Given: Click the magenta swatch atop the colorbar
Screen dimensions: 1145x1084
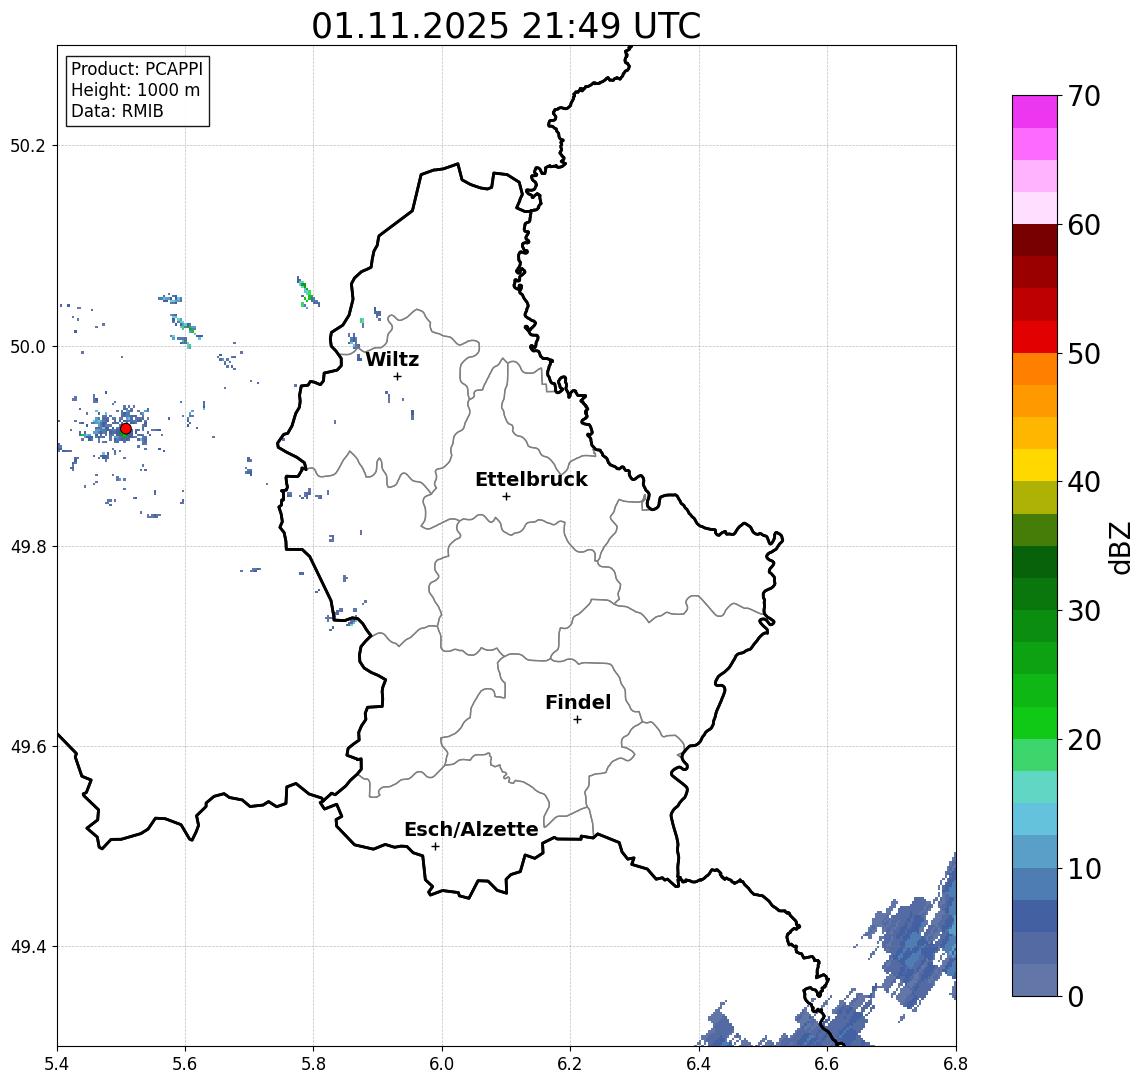Looking at the screenshot, I should point(1035,112).
